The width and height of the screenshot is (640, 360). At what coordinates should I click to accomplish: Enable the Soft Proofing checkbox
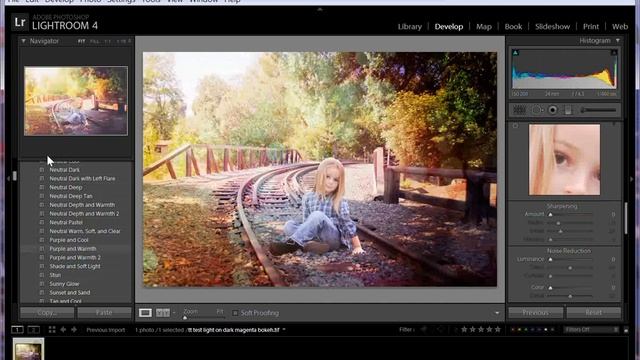235,313
